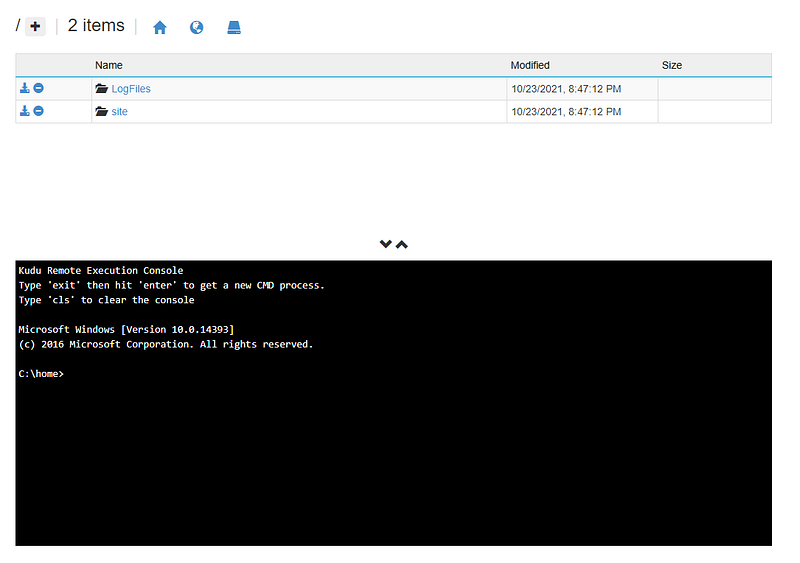The height and width of the screenshot is (563, 800).
Task: Click the 'Type cls to clear' console line
Action: click(106, 300)
